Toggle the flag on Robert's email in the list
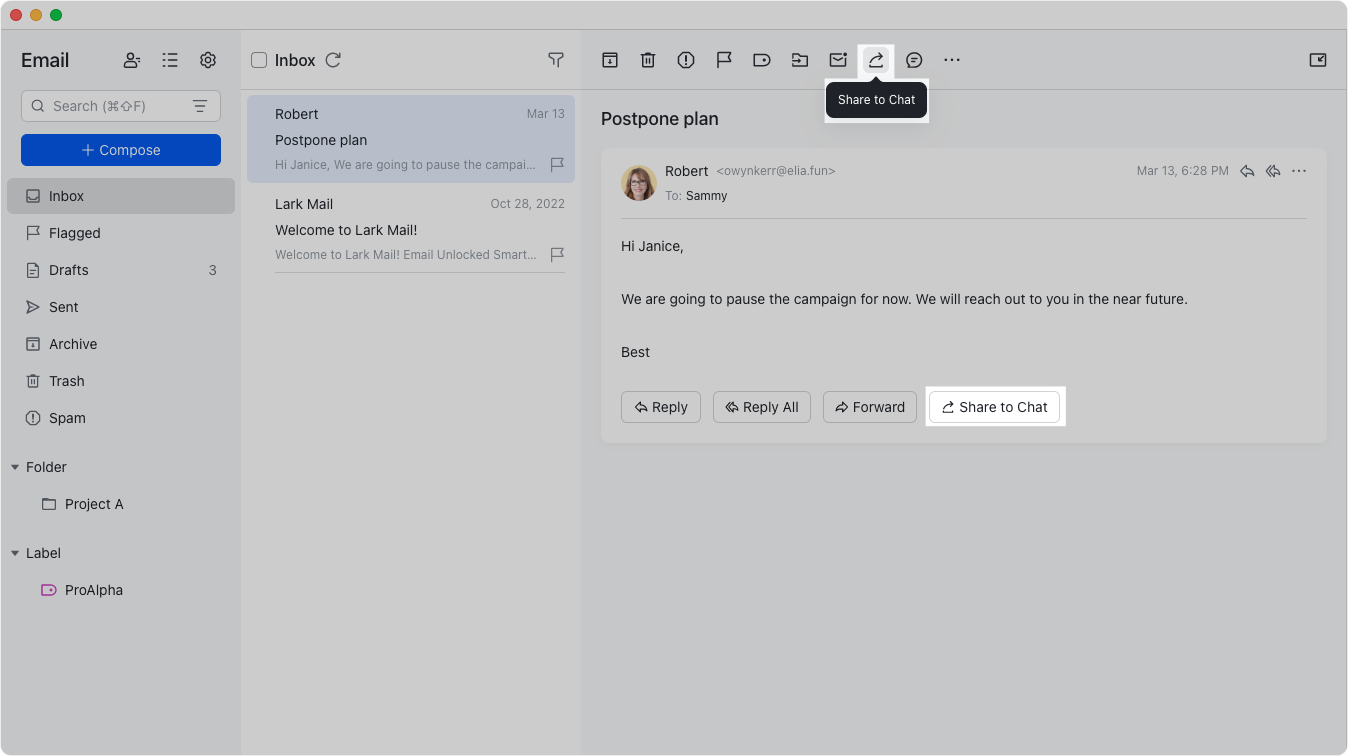The height and width of the screenshot is (756, 1348). pos(557,164)
